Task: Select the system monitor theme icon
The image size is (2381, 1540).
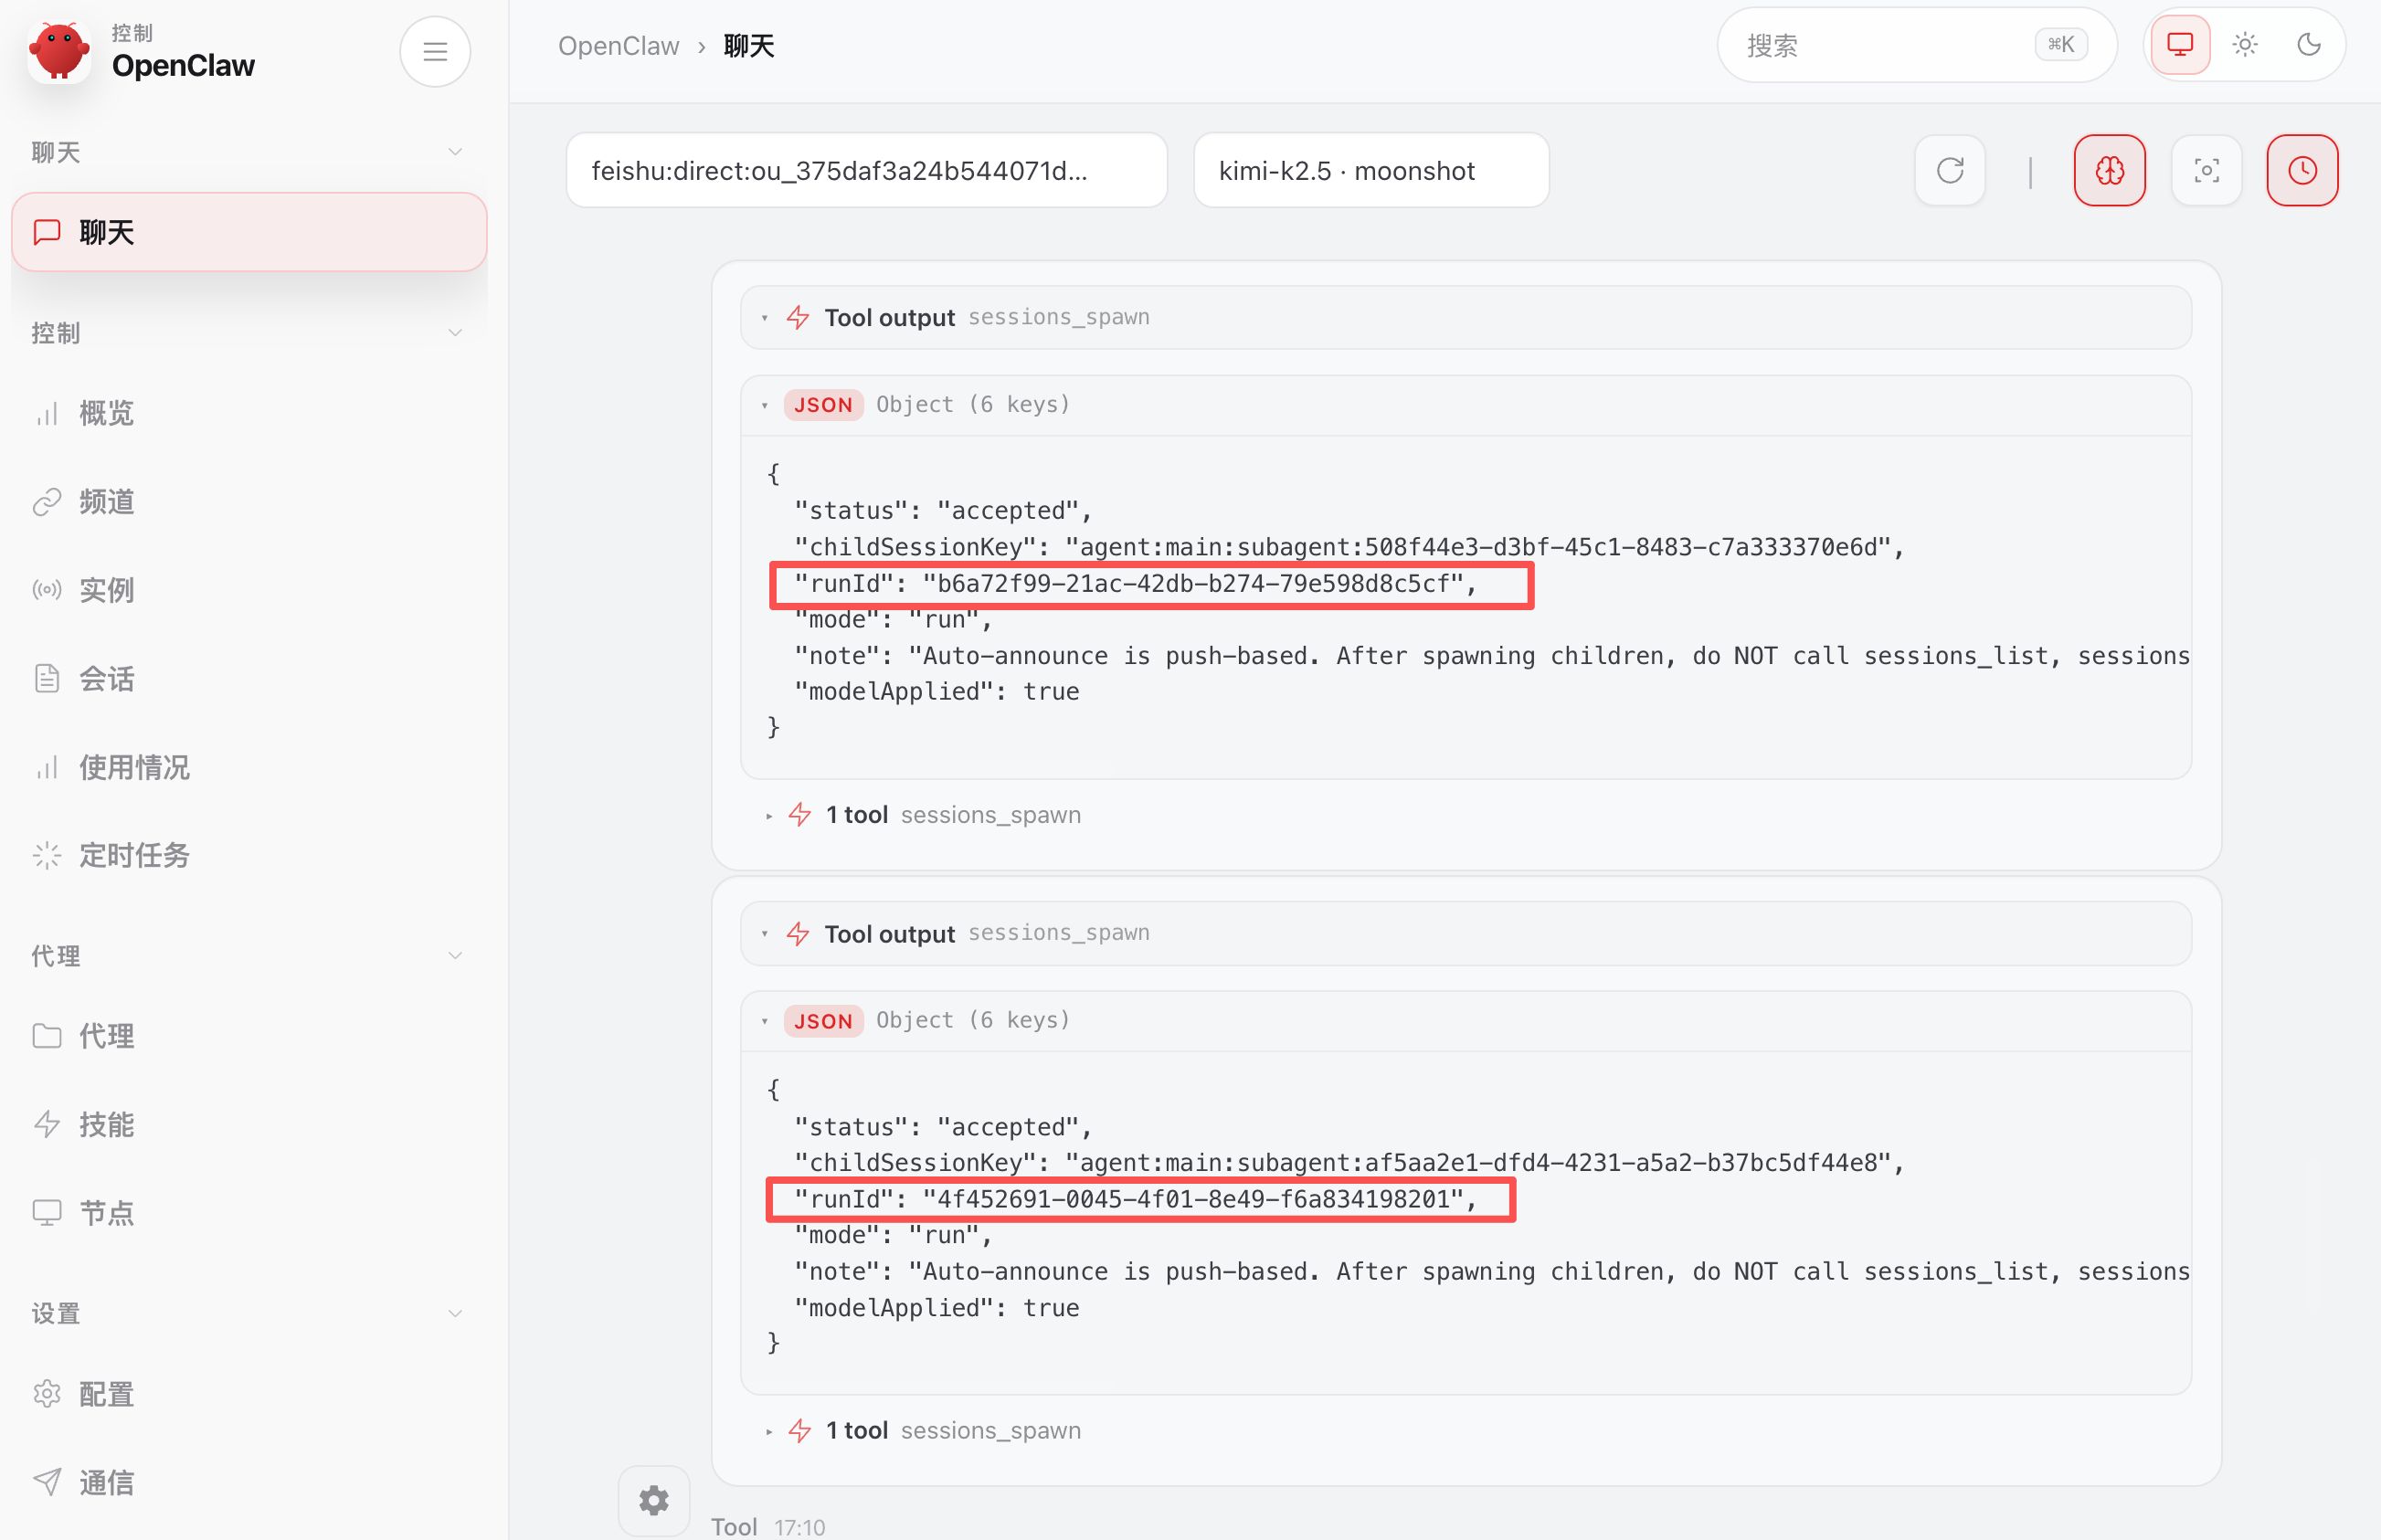Action: (2179, 45)
